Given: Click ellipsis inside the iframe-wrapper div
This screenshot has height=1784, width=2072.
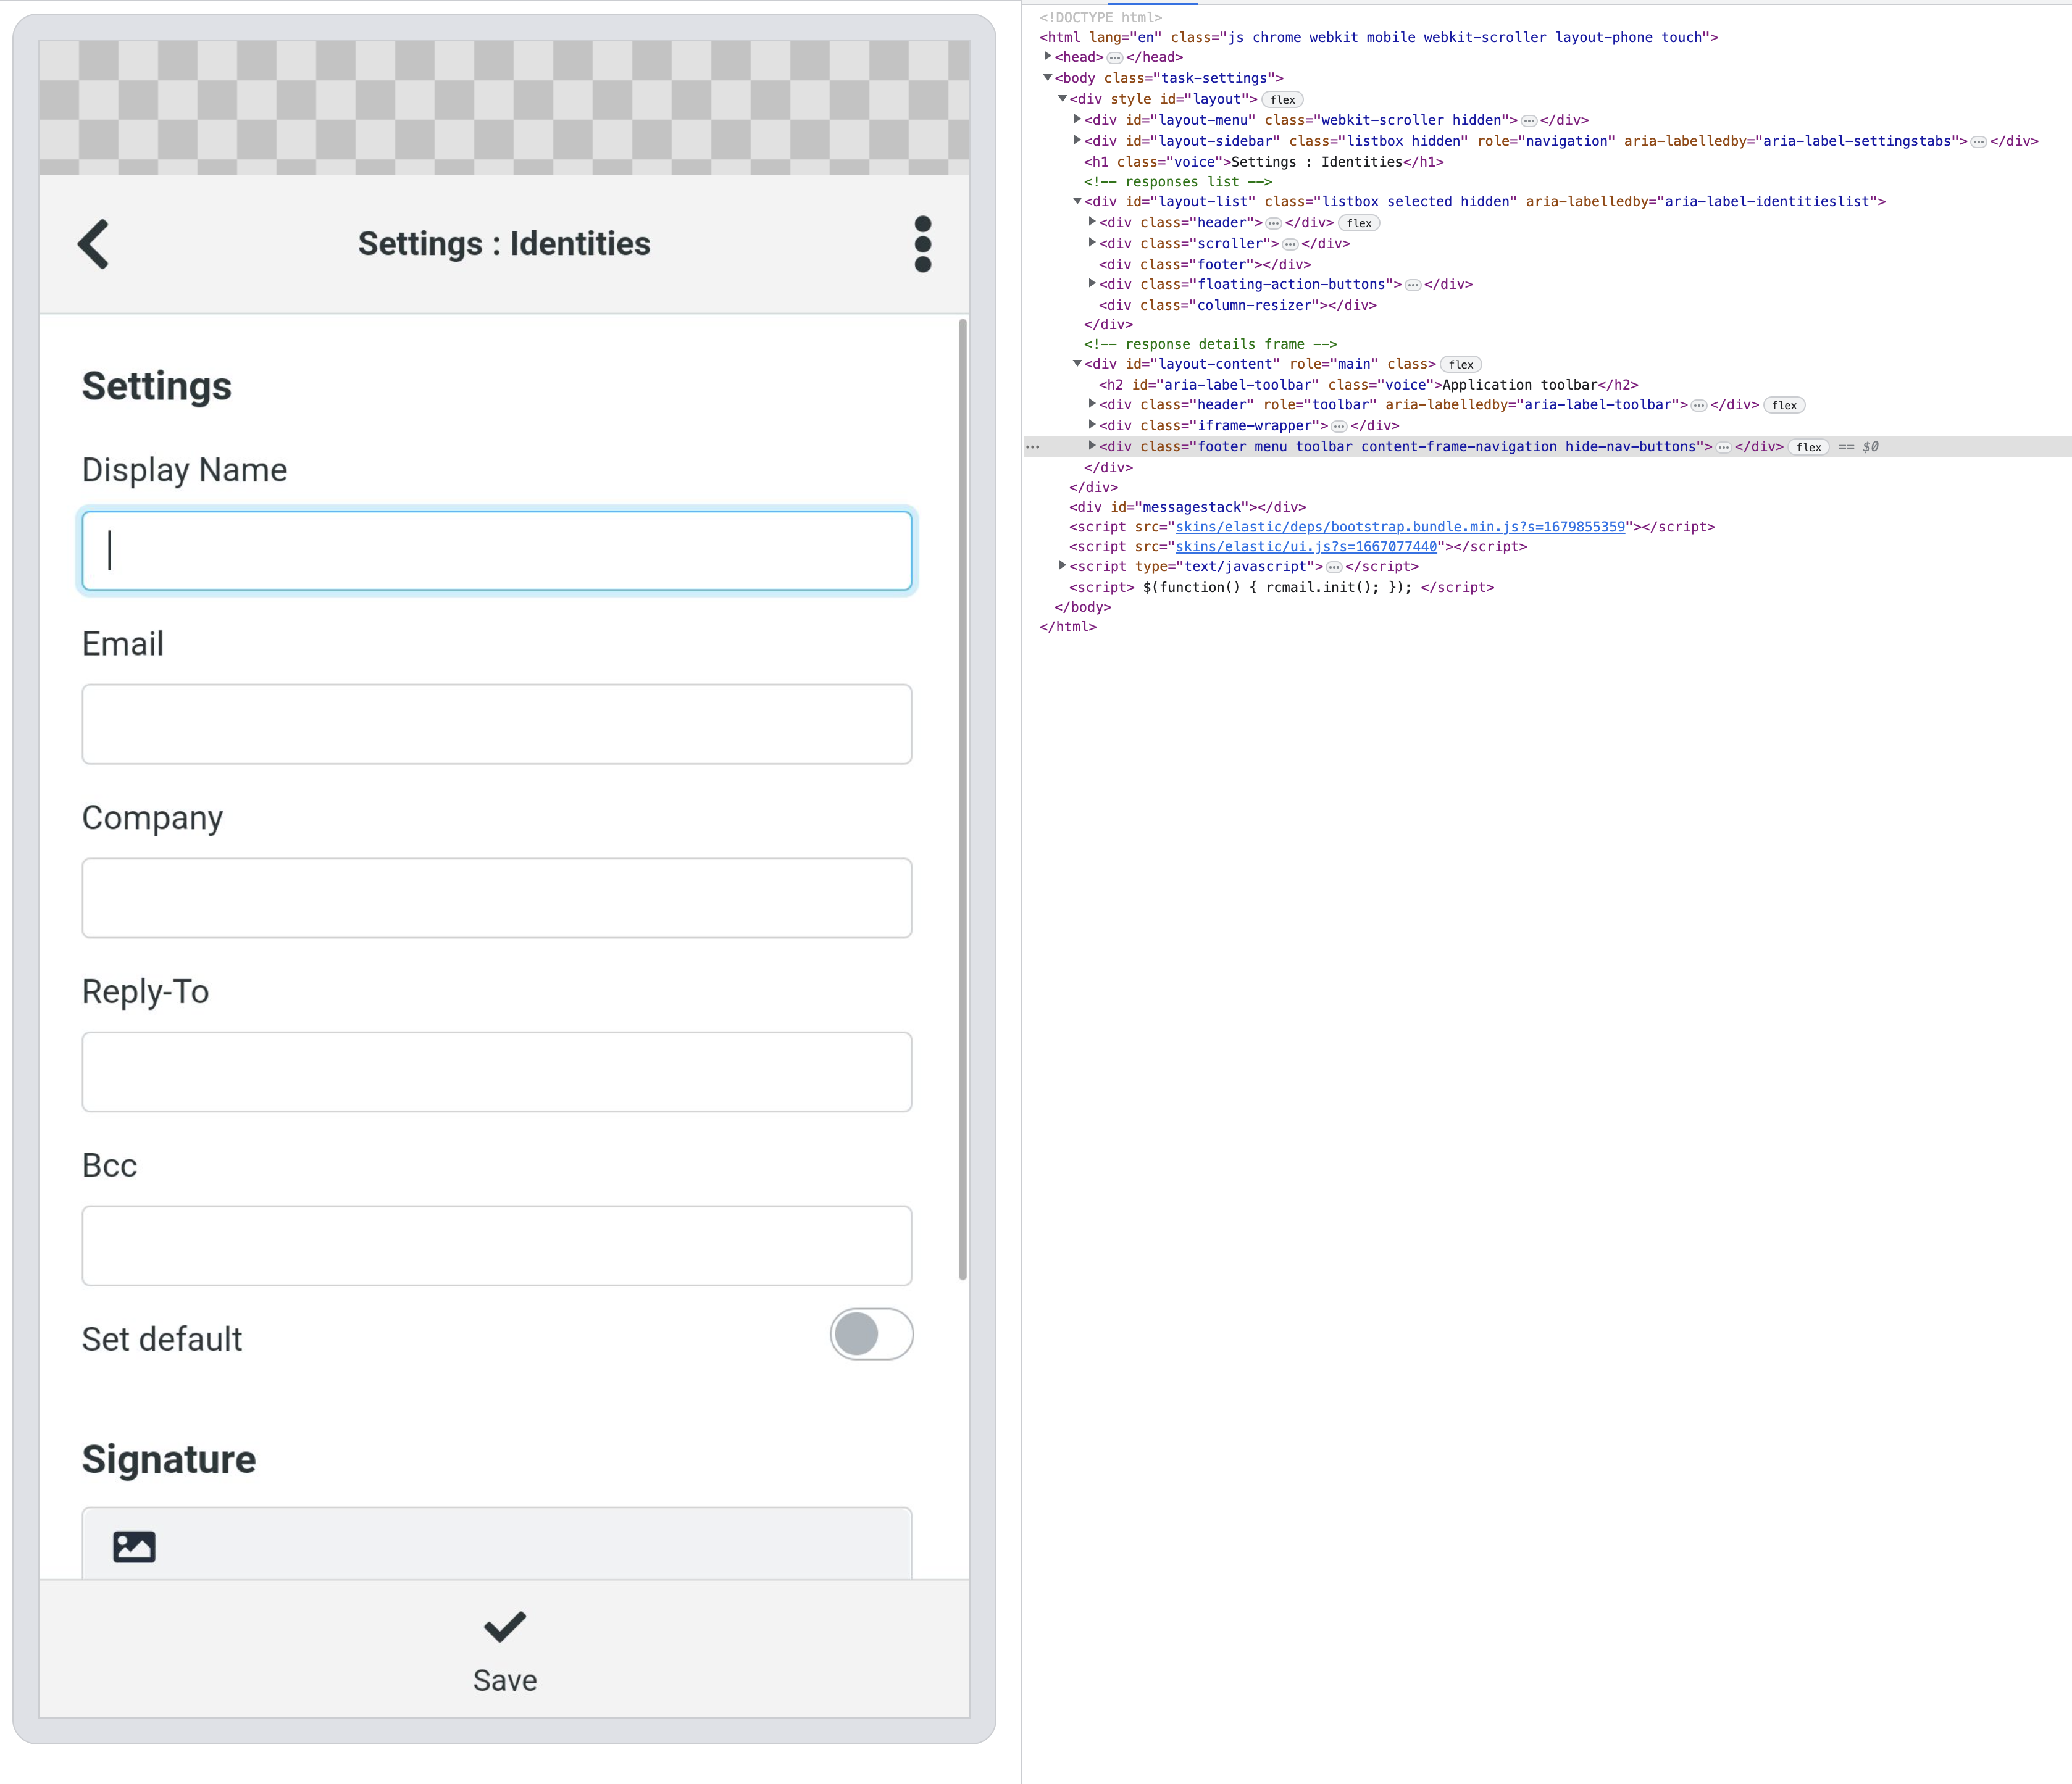Looking at the screenshot, I should coord(1339,425).
